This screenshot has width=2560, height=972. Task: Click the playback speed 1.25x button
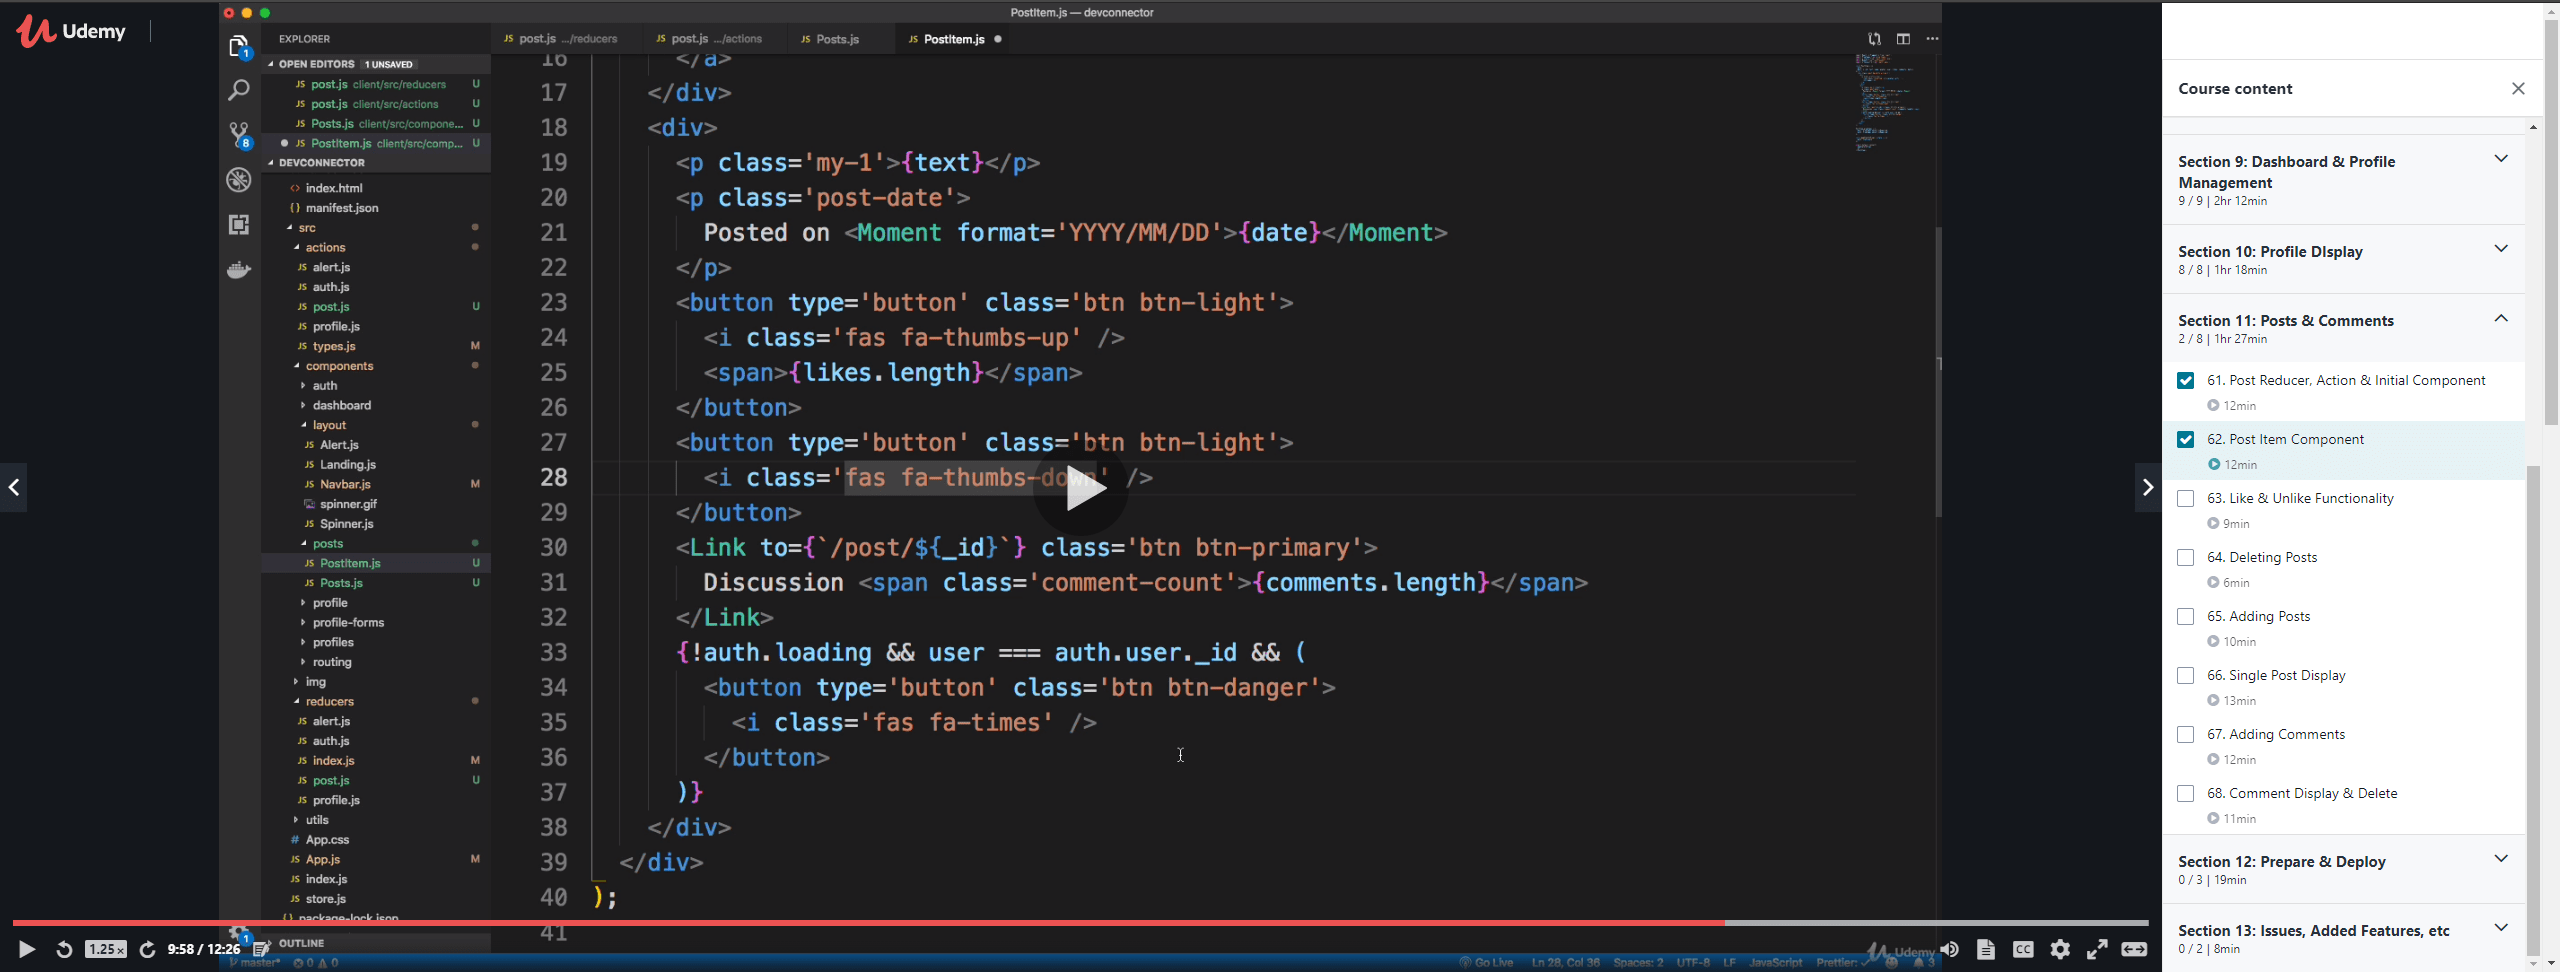pos(105,949)
